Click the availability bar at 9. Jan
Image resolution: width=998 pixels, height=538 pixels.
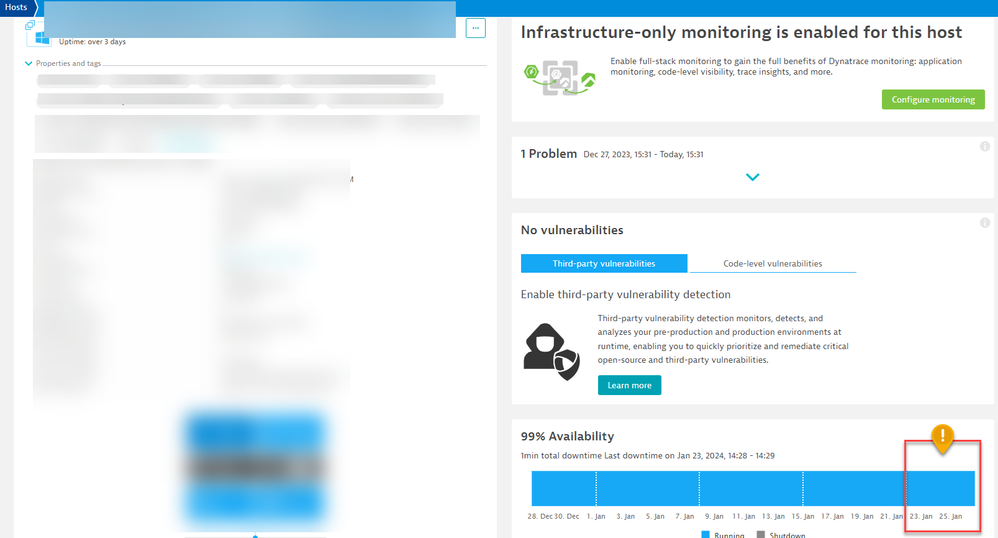[714, 488]
